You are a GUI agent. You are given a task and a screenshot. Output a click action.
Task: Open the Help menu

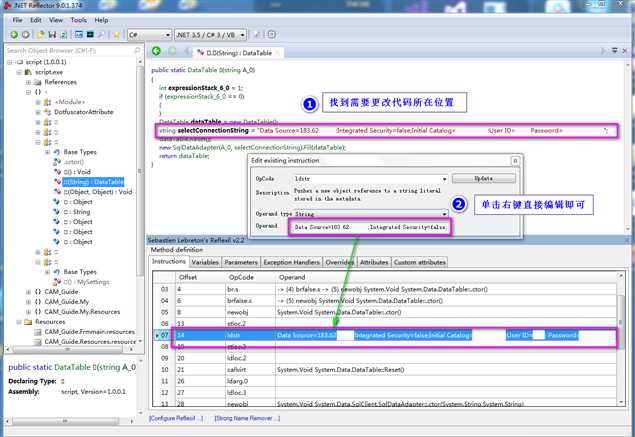(101, 20)
